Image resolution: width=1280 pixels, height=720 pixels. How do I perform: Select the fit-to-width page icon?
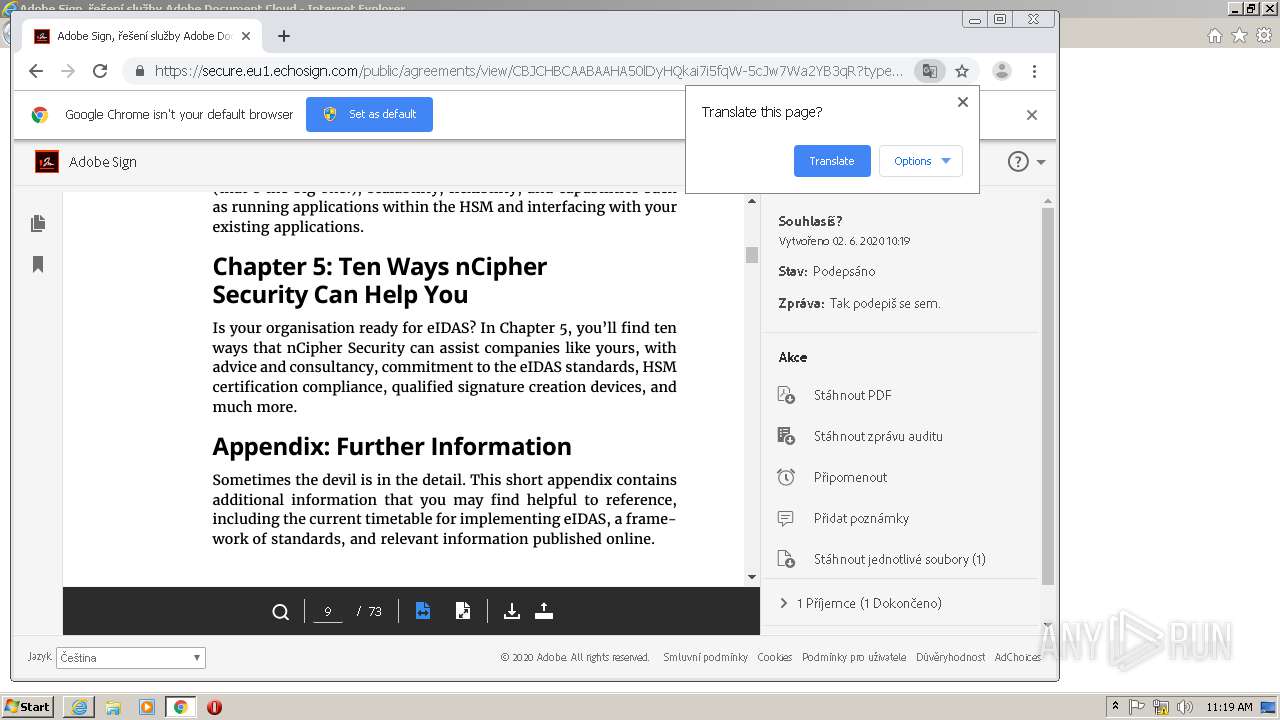(423, 611)
